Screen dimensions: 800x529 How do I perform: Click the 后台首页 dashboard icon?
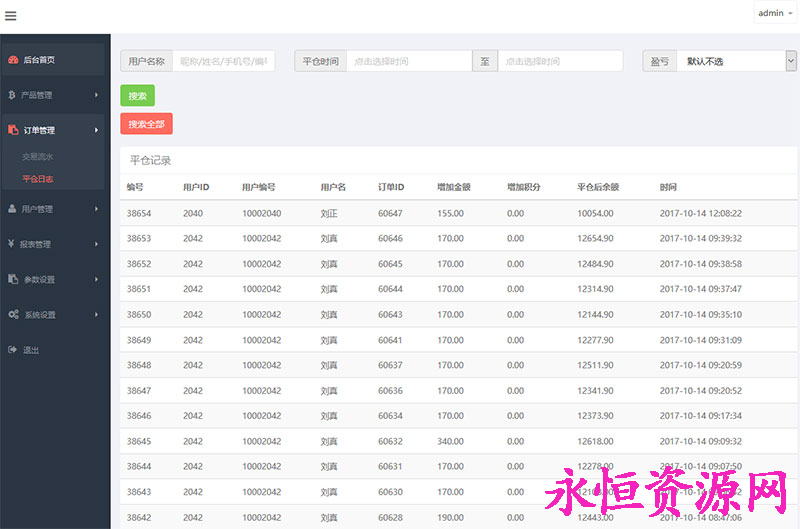click(x=13, y=60)
